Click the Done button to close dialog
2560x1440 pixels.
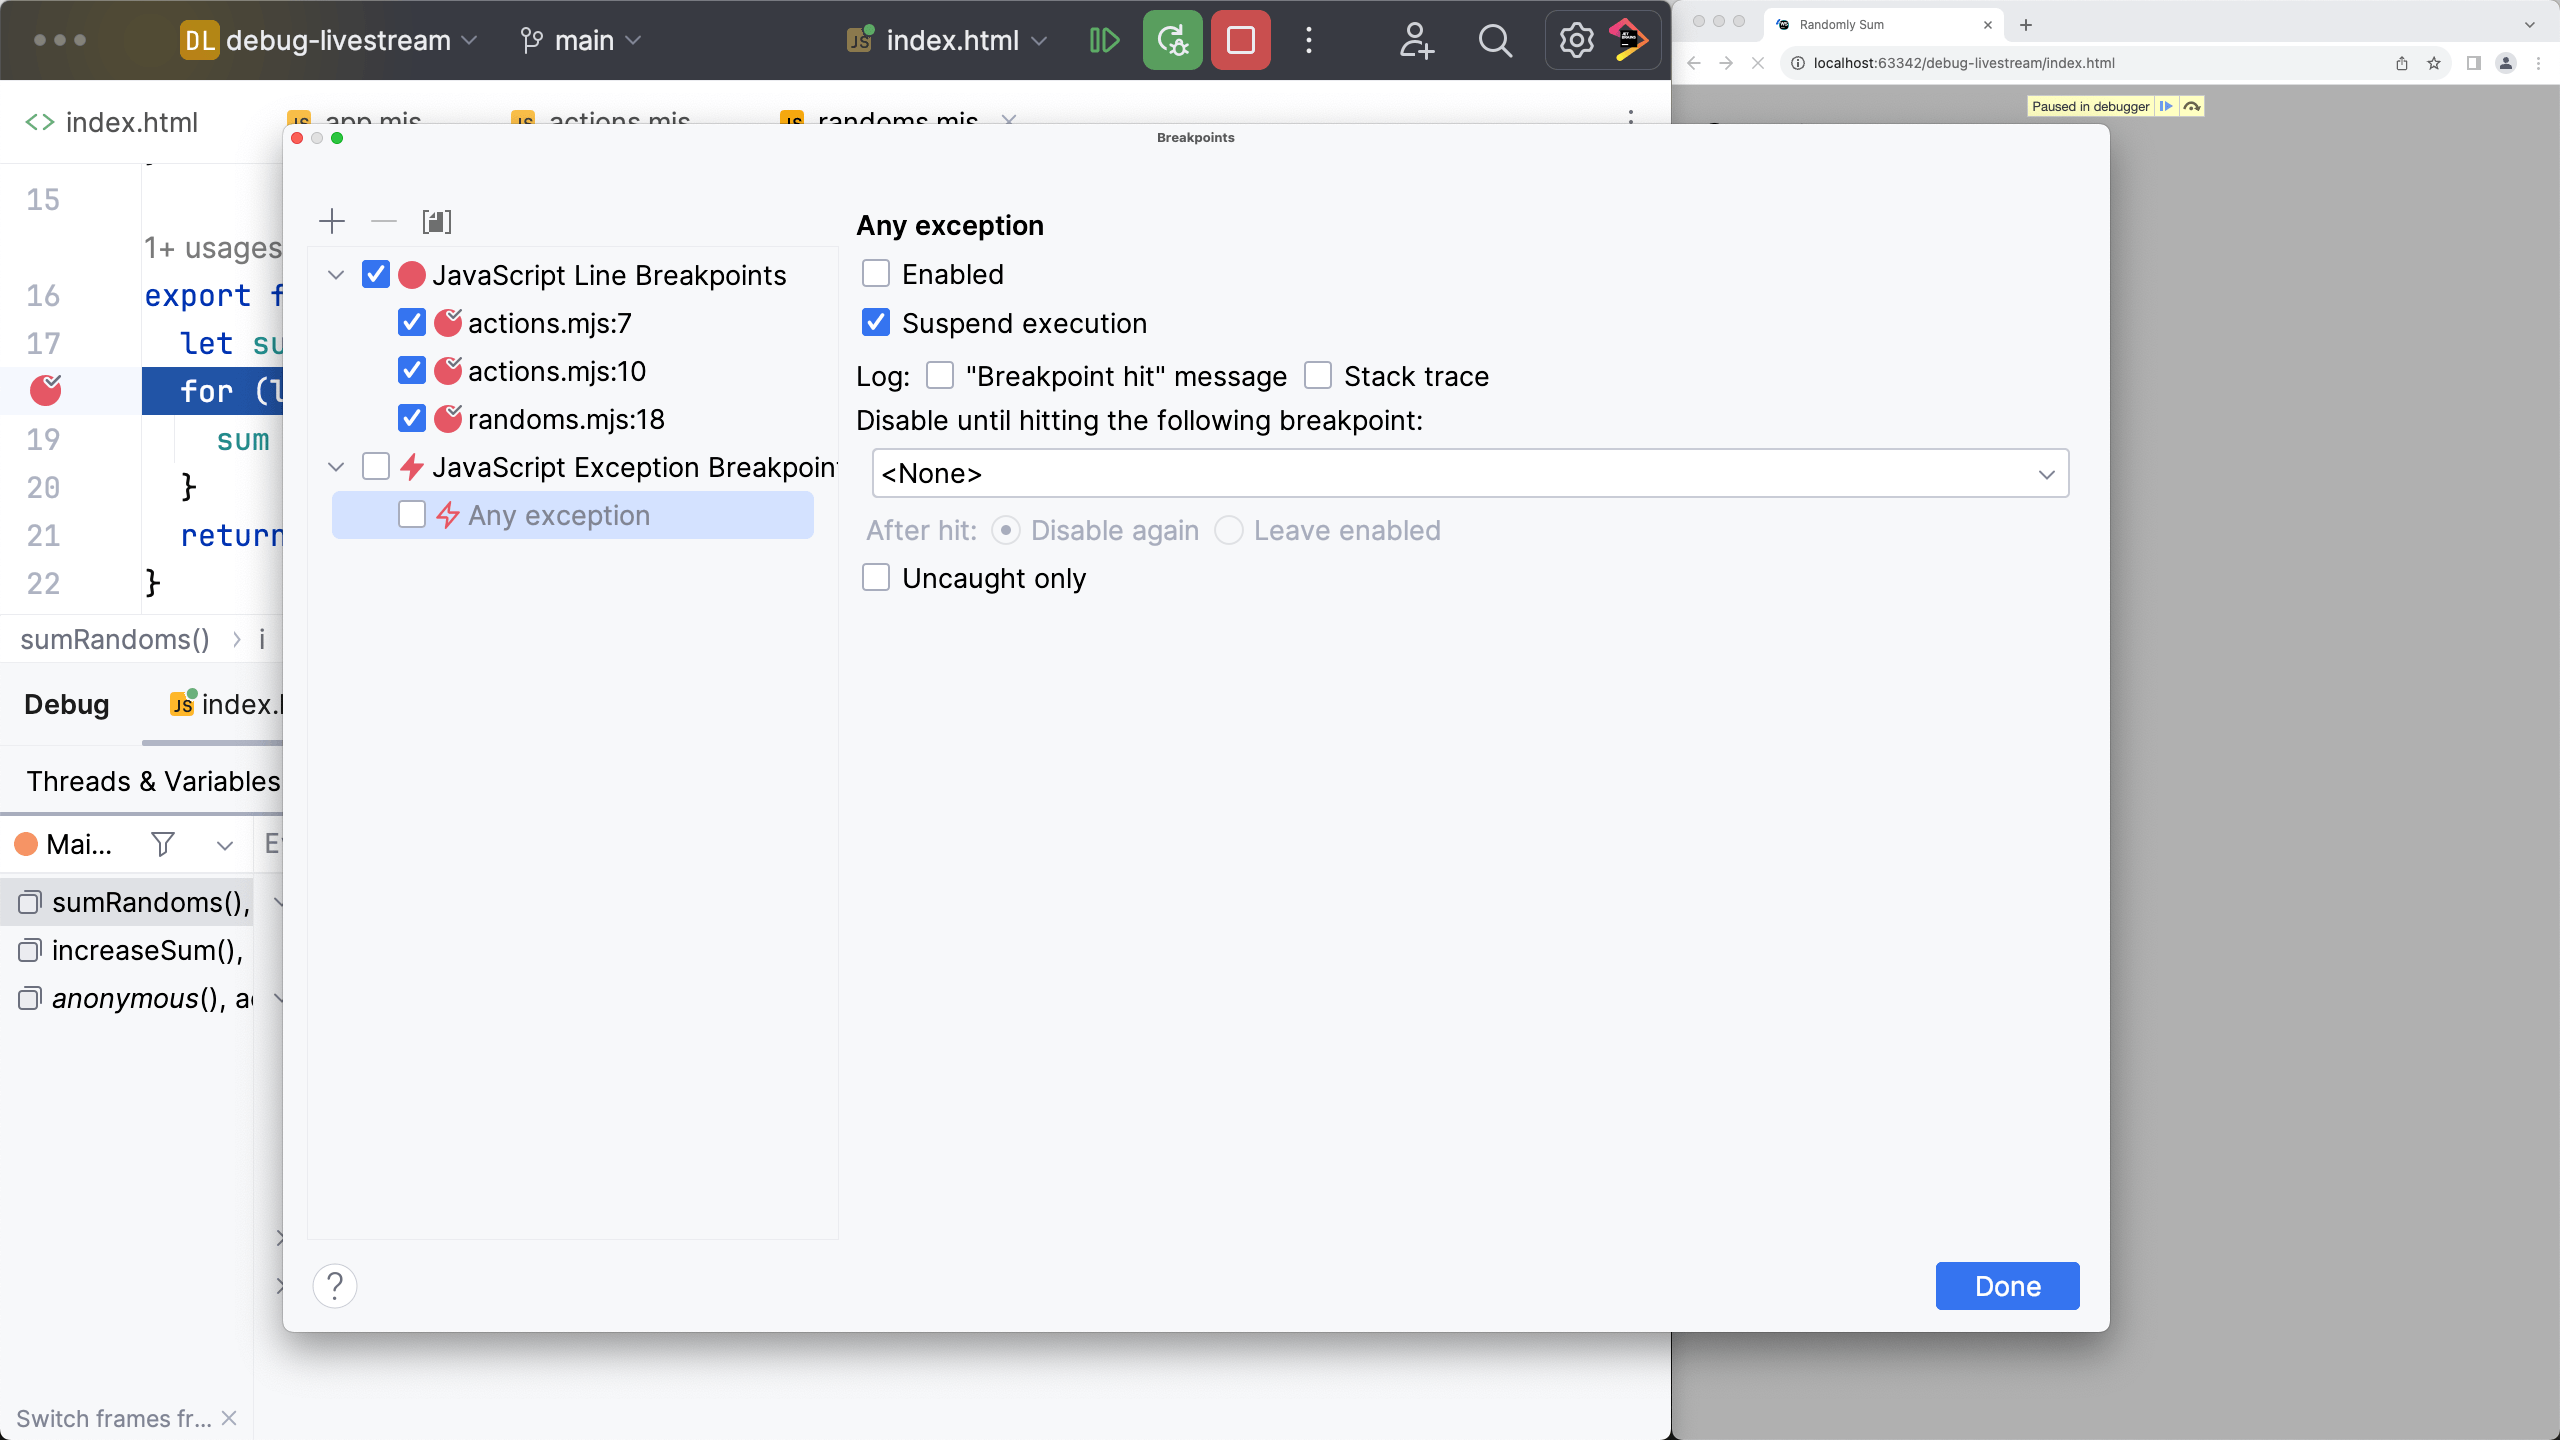pyautogui.click(x=2008, y=1285)
